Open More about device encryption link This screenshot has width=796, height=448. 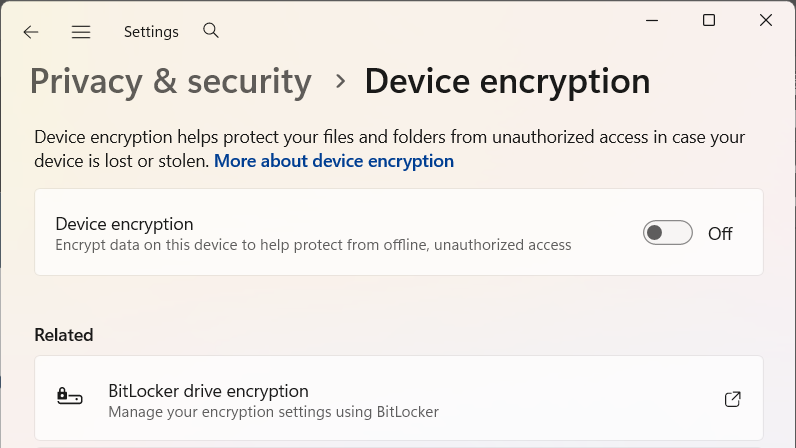tap(334, 161)
